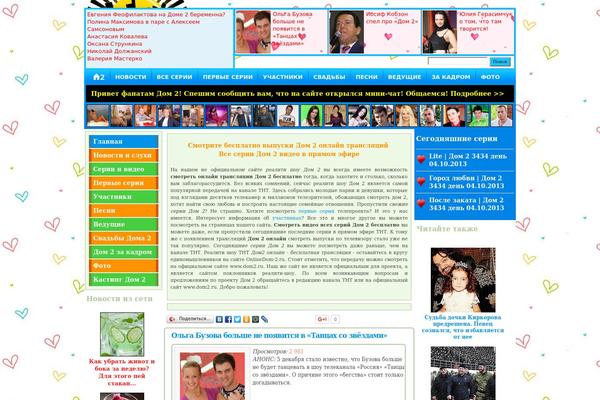Click первые серии link in the intro text
Image resolution: width=600 pixels, height=400 pixels.
click(316, 211)
